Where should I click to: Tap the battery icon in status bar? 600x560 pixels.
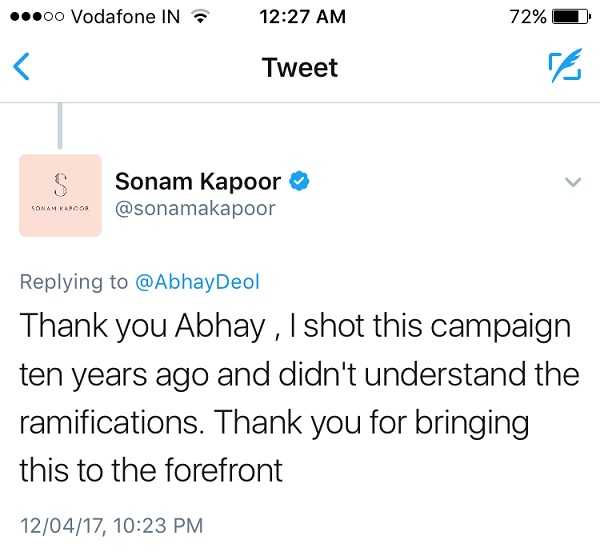click(x=572, y=17)
